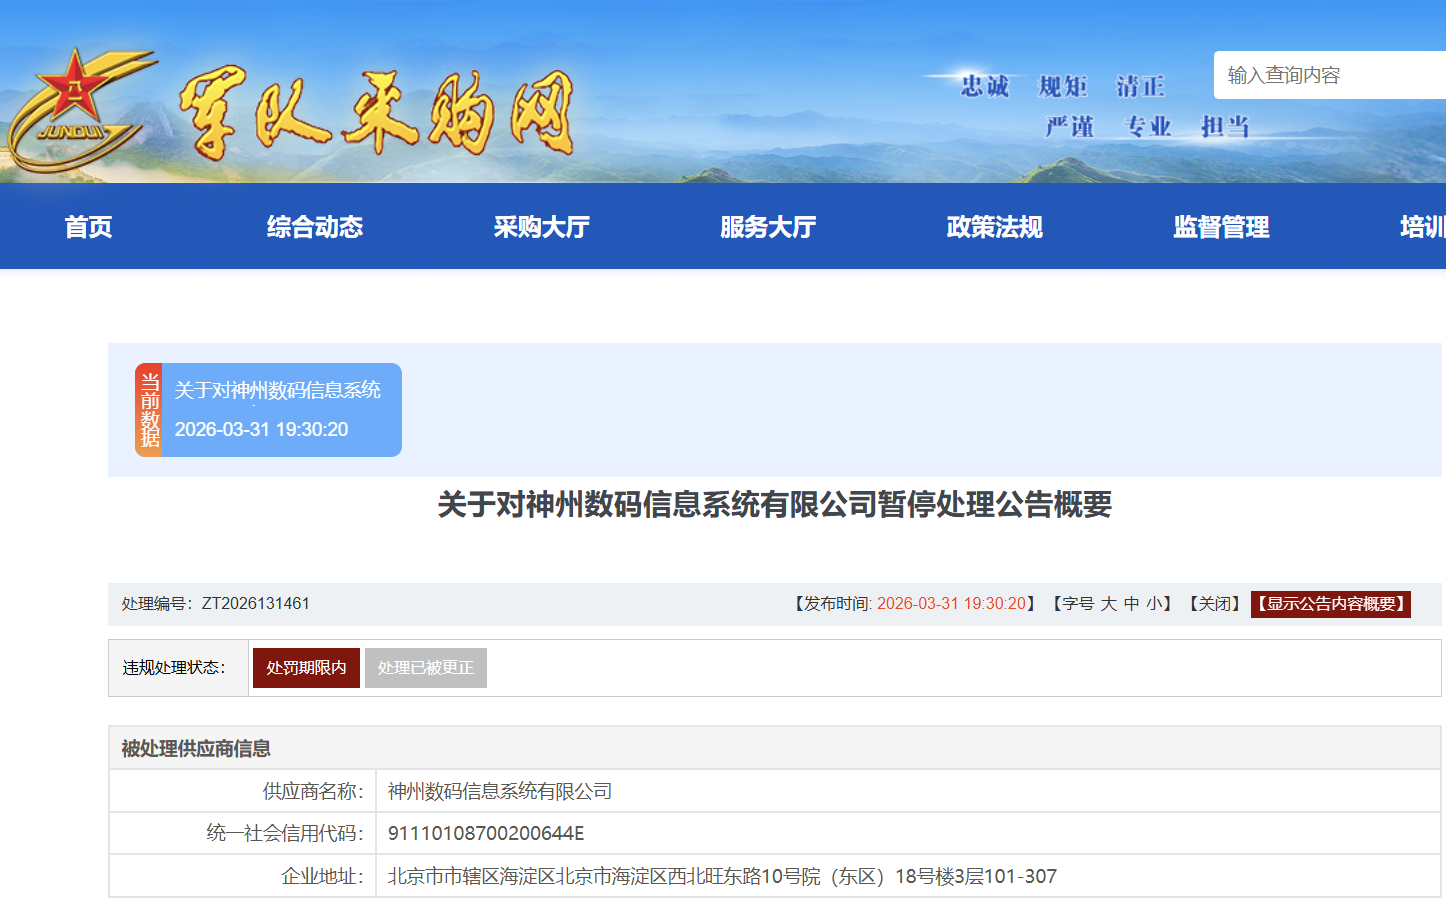This screenshot has width=1446, height=906.
Task: Open the 综合动态 navigation menu
Action: click(x=315, y=227)
